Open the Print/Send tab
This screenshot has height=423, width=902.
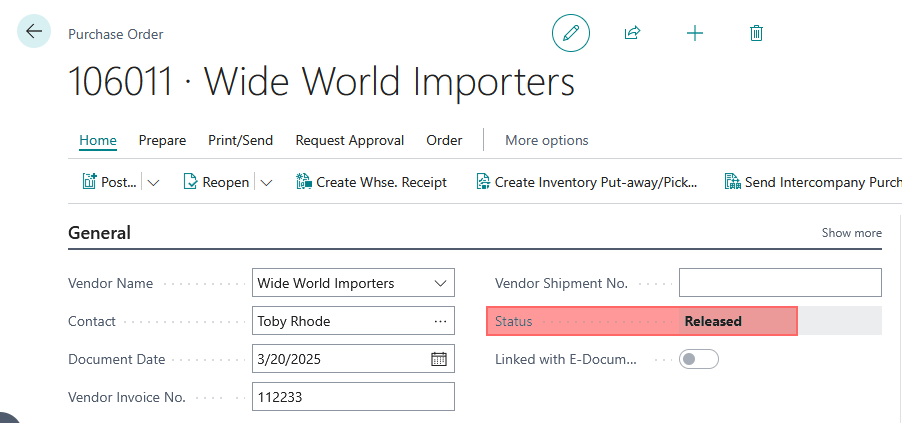click(x=240, y=140)
